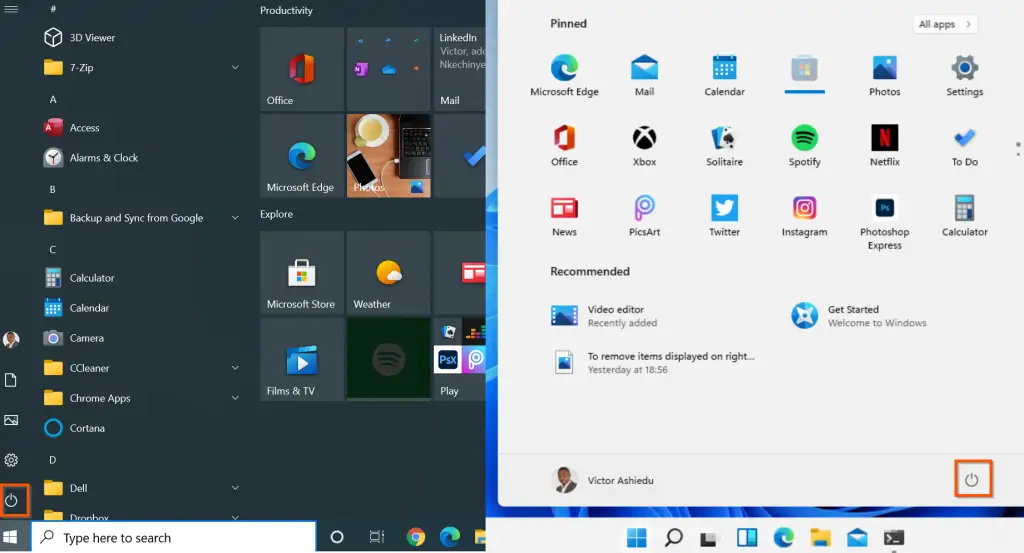Click the hamburger menu in Start
Viewport: 1024px width, 553px height.
point(11,8)
